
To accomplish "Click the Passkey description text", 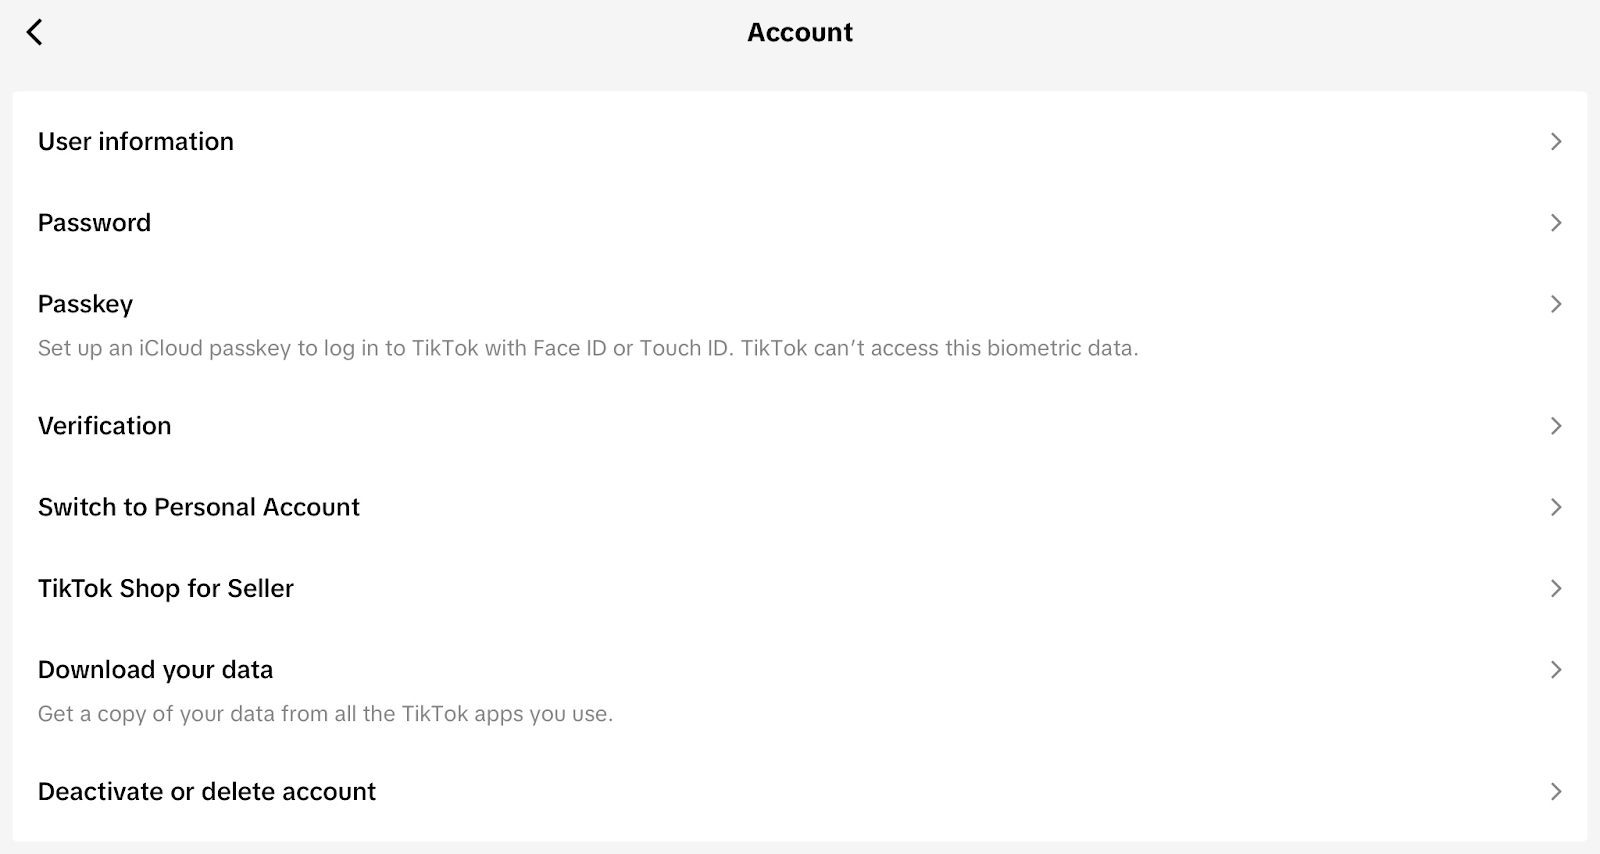I will (588, 348).
